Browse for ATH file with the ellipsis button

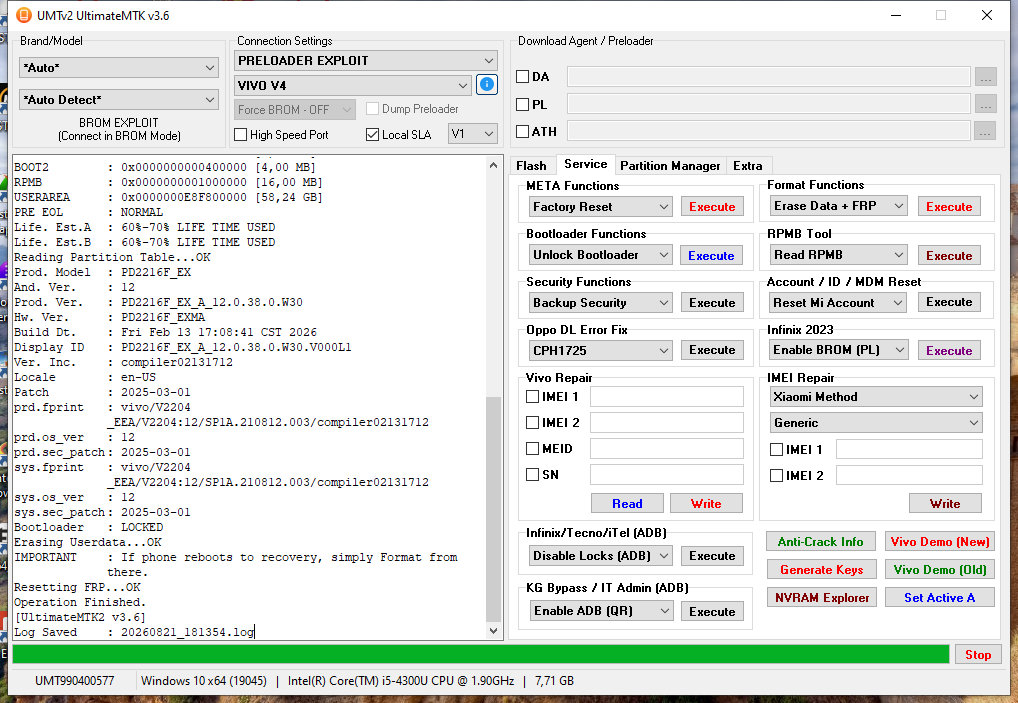(x=985, y=131)
